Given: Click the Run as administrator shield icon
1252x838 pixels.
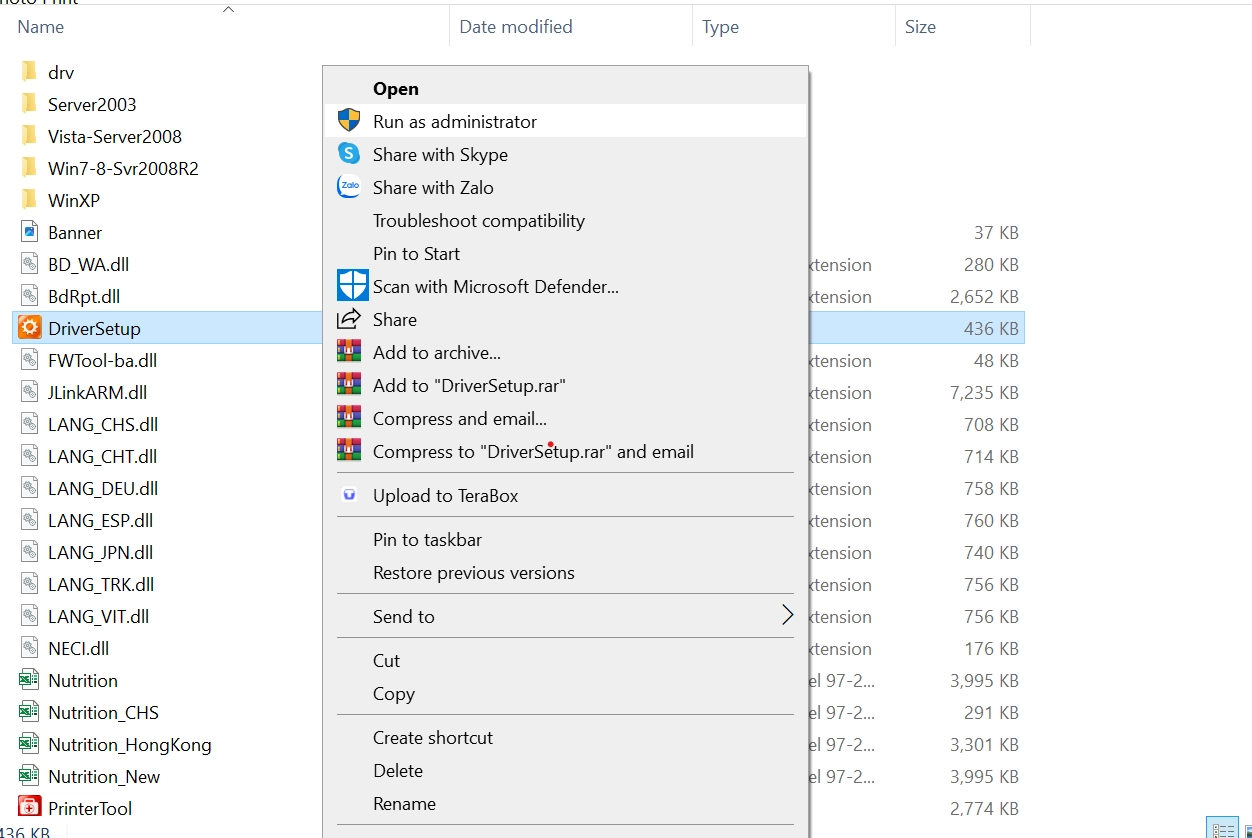Looking at the screenshot, I should click(348, 121).
